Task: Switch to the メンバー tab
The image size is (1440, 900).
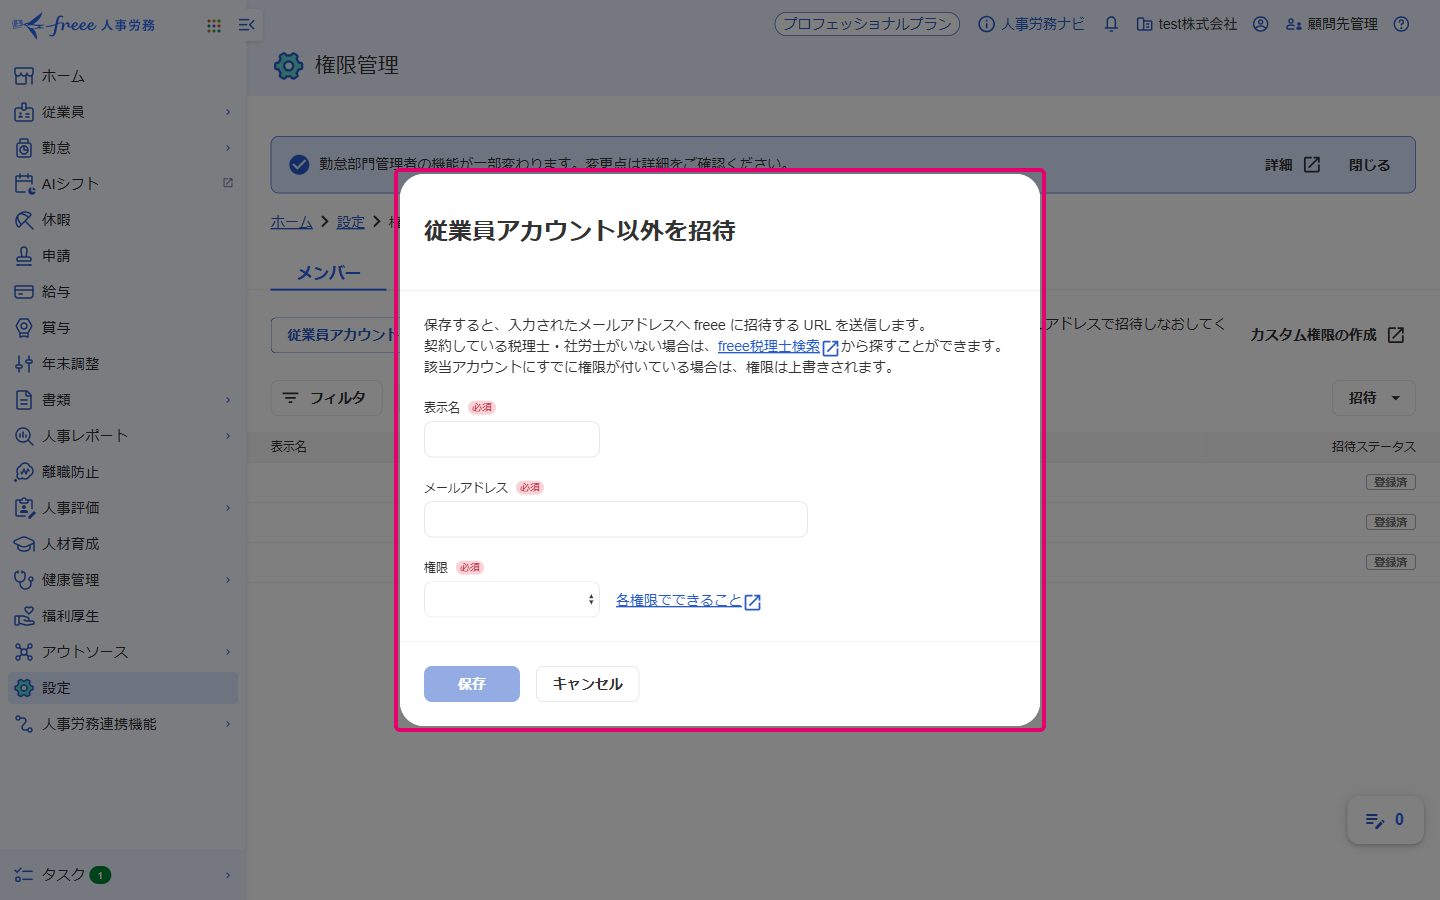Action: click(x=328, y=272)
